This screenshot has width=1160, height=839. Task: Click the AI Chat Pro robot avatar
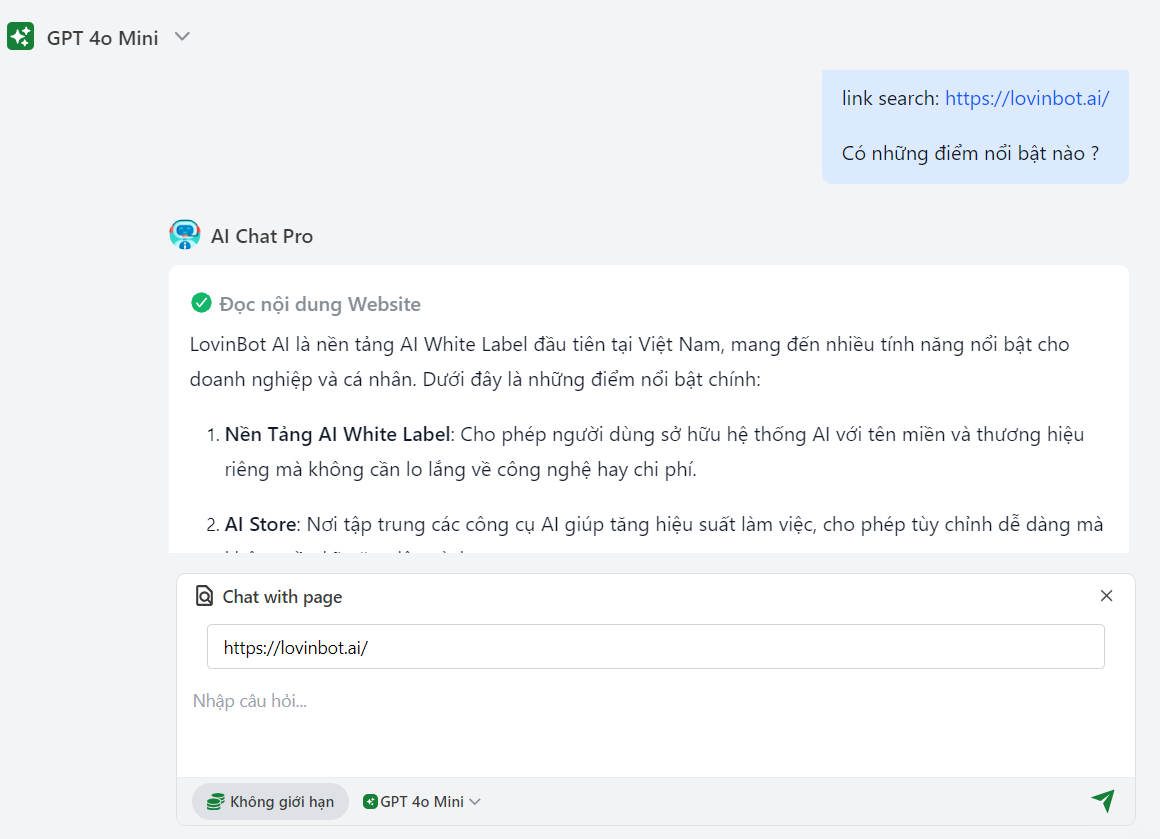[x=185, y=235]
